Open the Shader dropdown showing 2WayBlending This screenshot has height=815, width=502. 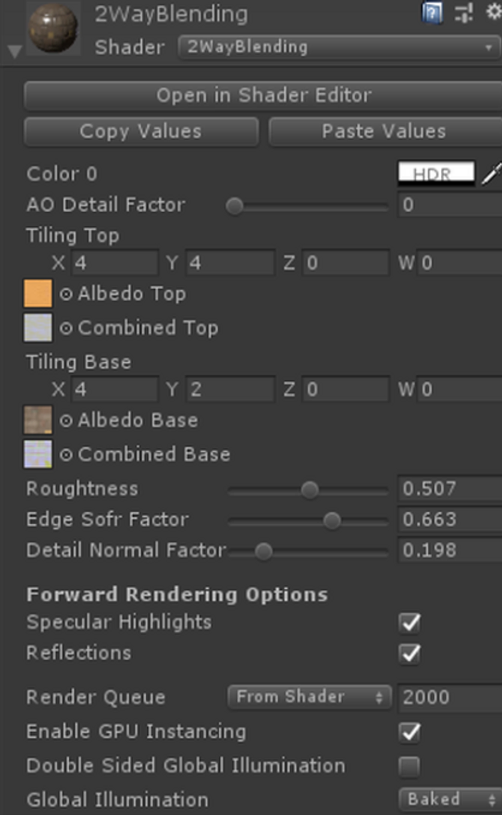click(x=339, y=47)
